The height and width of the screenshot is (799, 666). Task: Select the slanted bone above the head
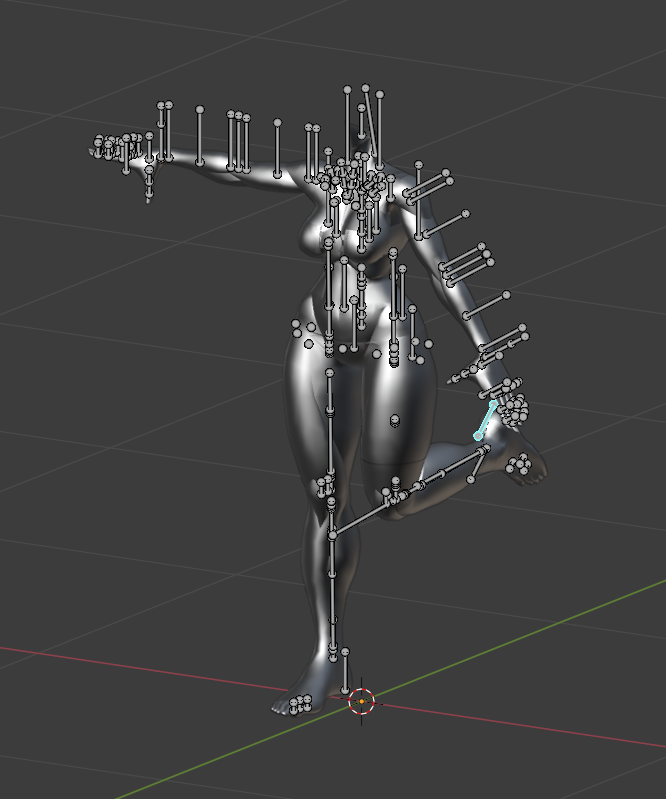(371, 122)
